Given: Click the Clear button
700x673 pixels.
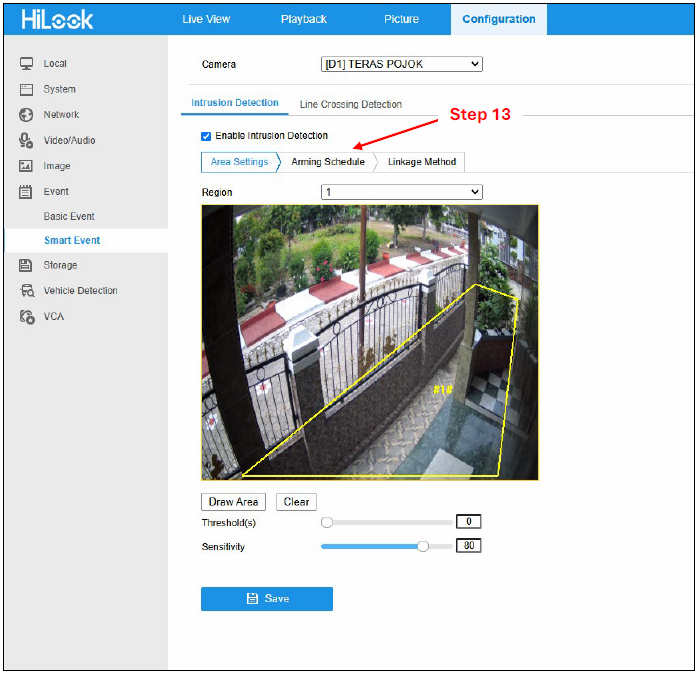Looking at the screenshot, I should coord(296,502).
